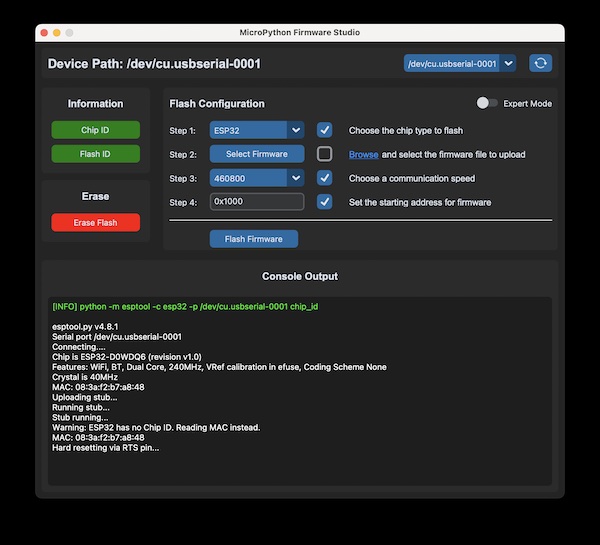Viewport: 600px width, 545px height.
Task: Click the refresh serial ports icon
Action: (x=540, y=63)
